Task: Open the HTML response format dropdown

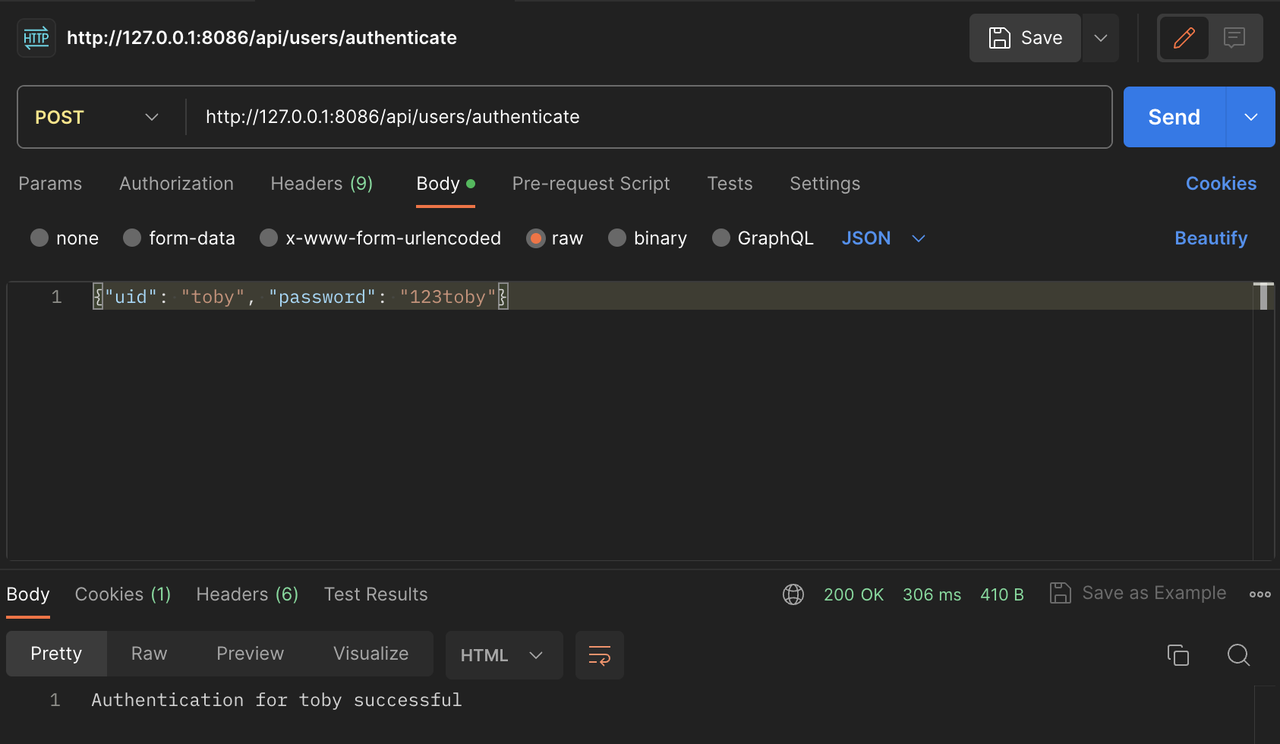Action: tap(504, 655)
